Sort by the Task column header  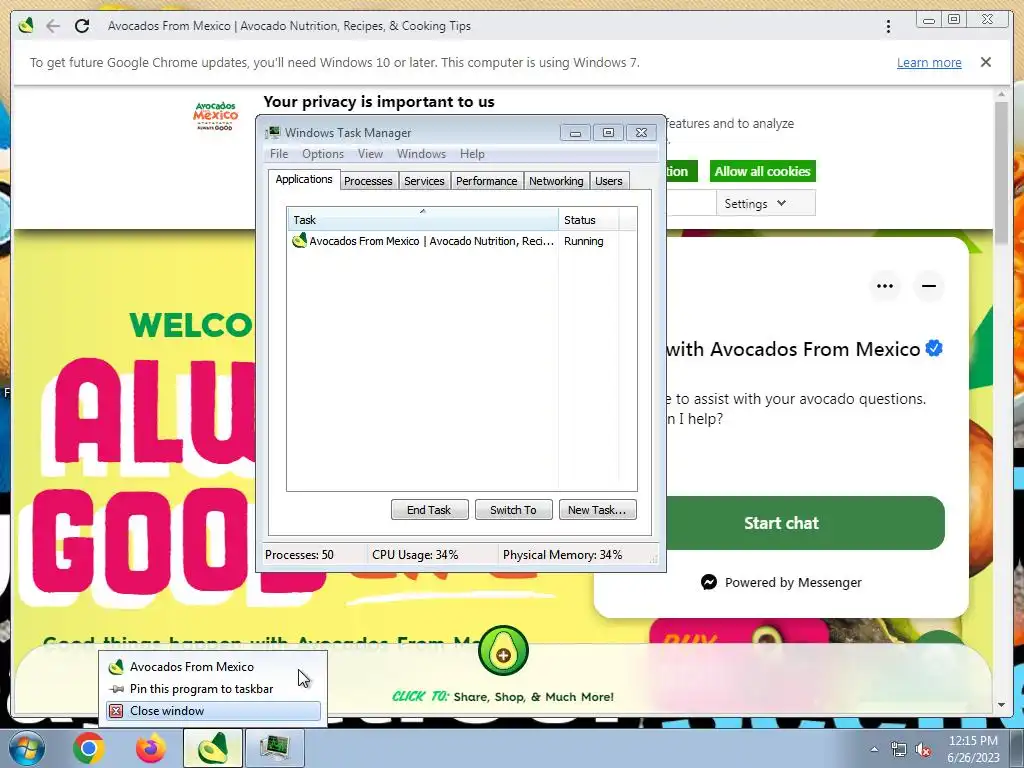coord(423,219)
